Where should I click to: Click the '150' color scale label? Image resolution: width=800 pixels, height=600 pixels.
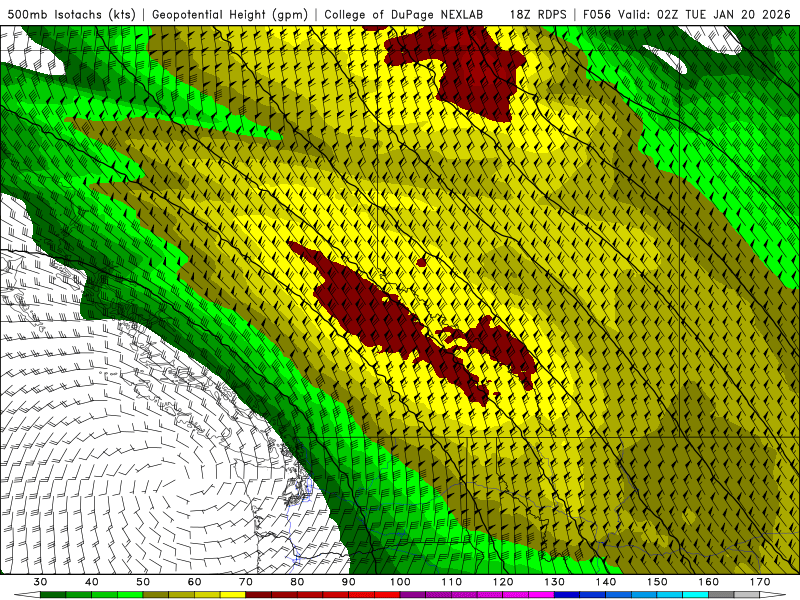658,582
